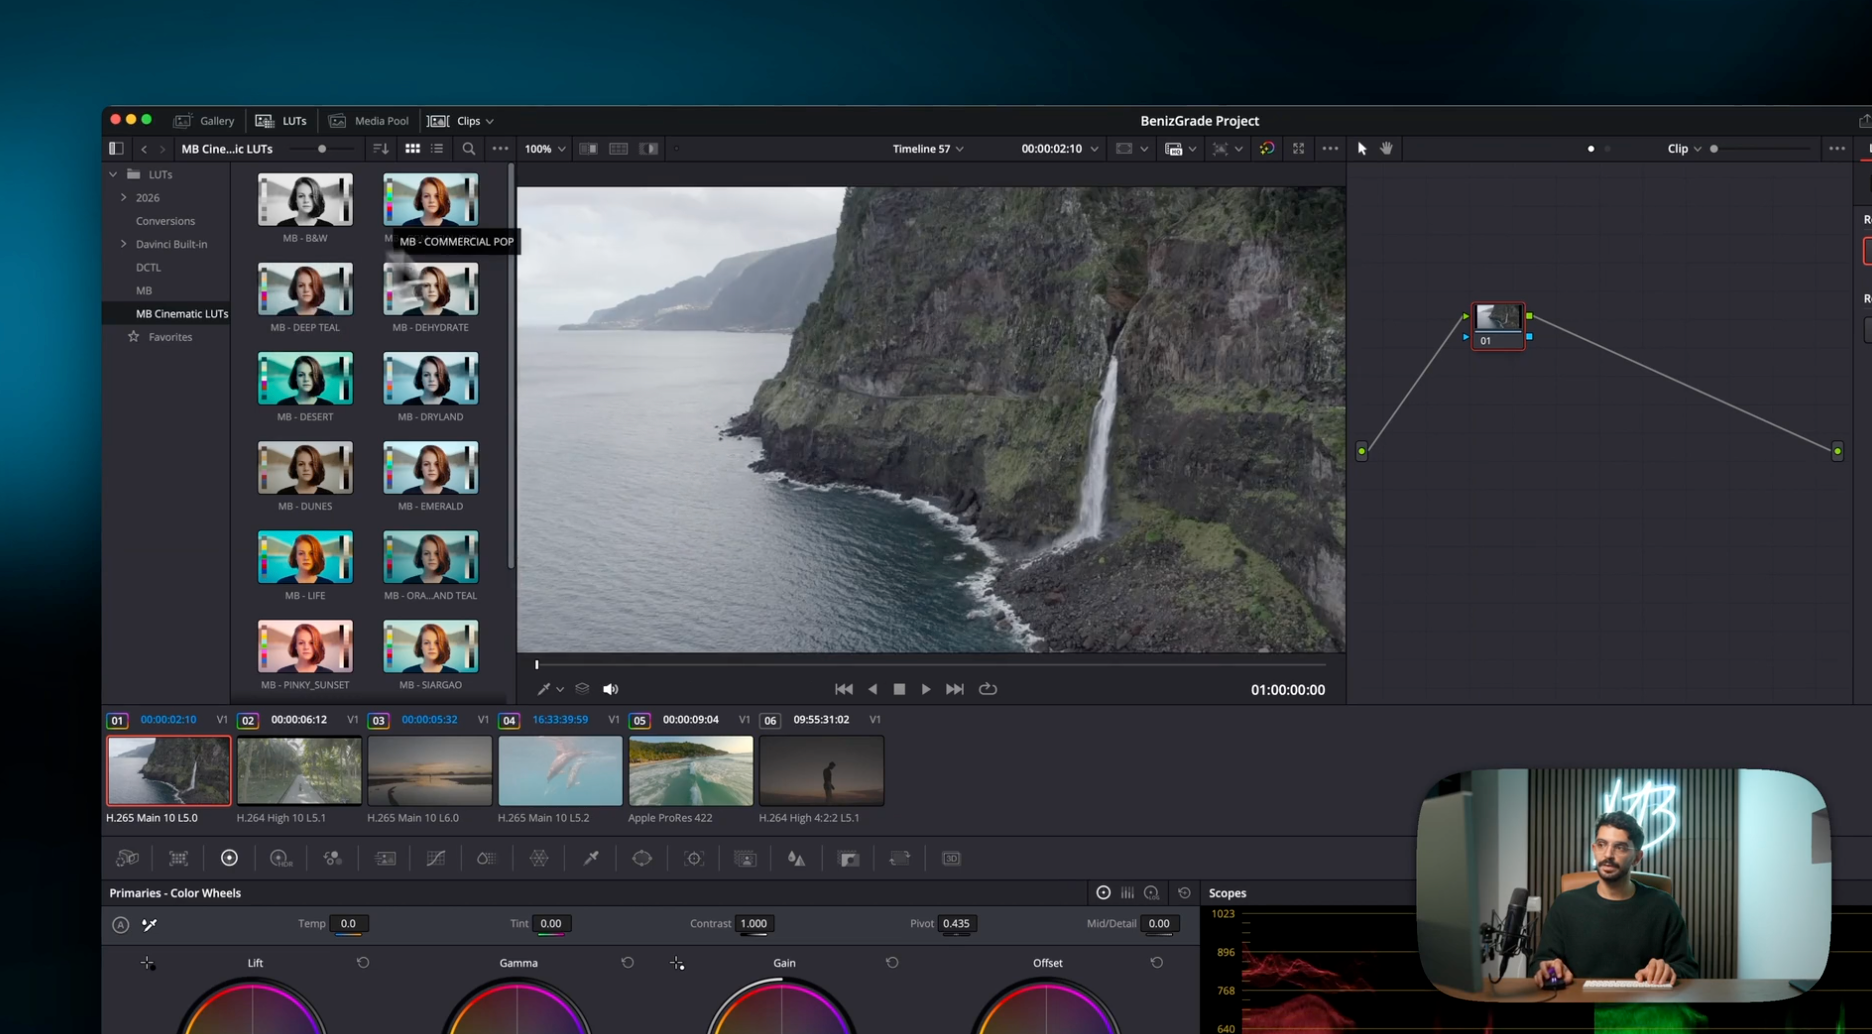
Task: Open the Power Window palette
Action: tap(642, 858)
